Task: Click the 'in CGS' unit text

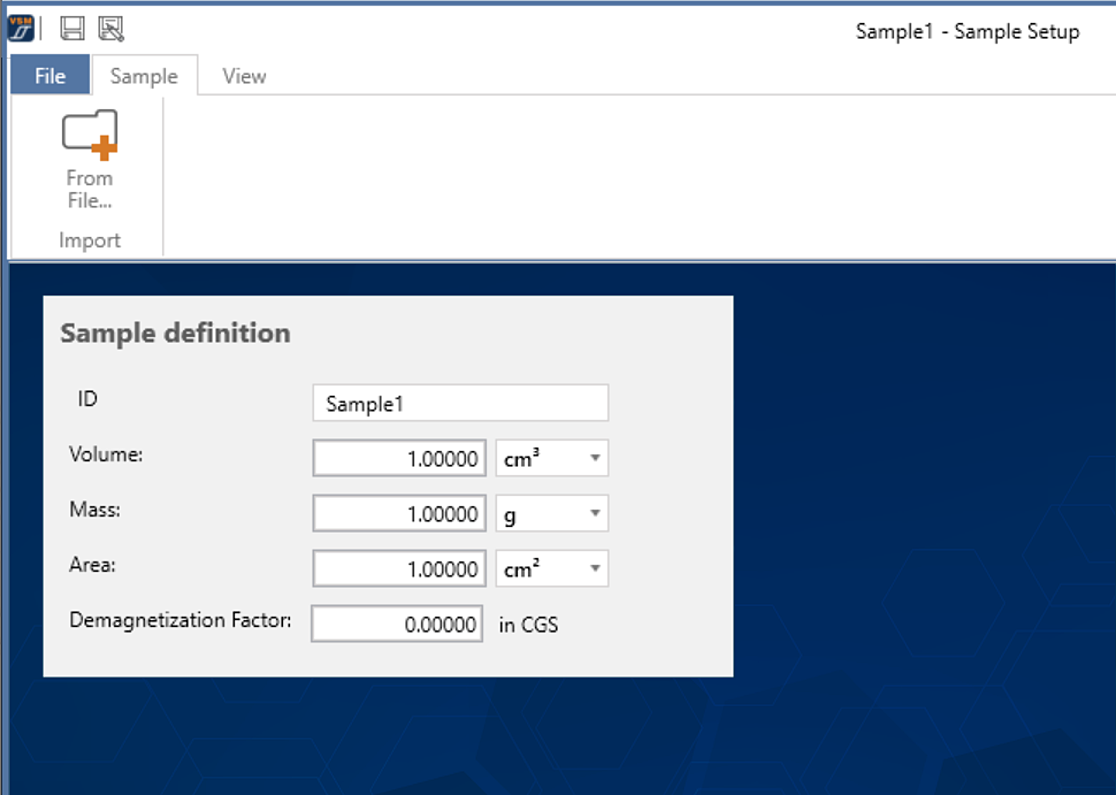Action: [528, 625]
